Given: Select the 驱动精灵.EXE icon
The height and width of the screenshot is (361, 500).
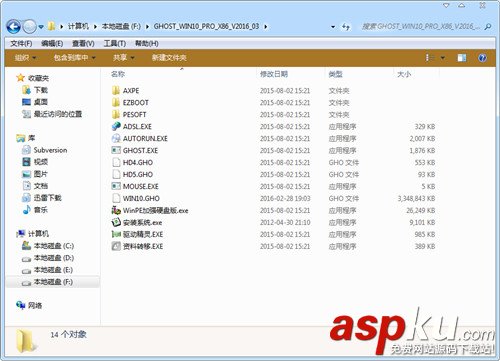Looking at the screenshot, I should point(116,234).
